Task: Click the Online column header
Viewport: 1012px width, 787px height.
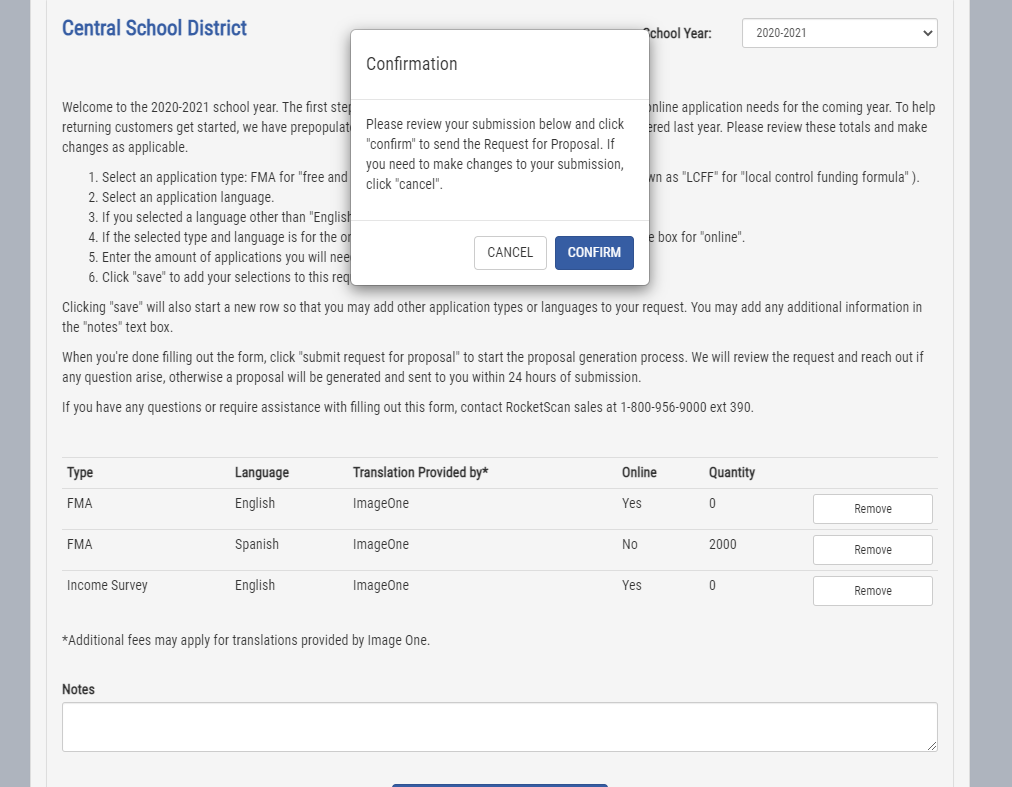Action: (x=639, y=473)
